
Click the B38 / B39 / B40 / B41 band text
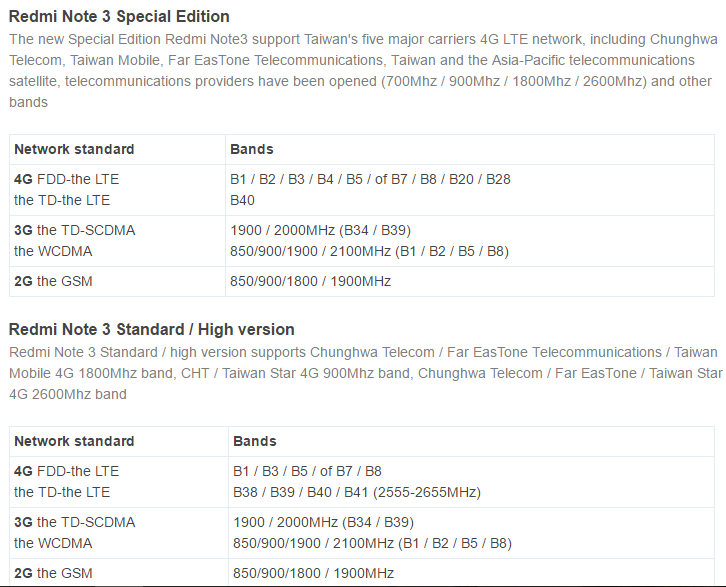(356, 492)
